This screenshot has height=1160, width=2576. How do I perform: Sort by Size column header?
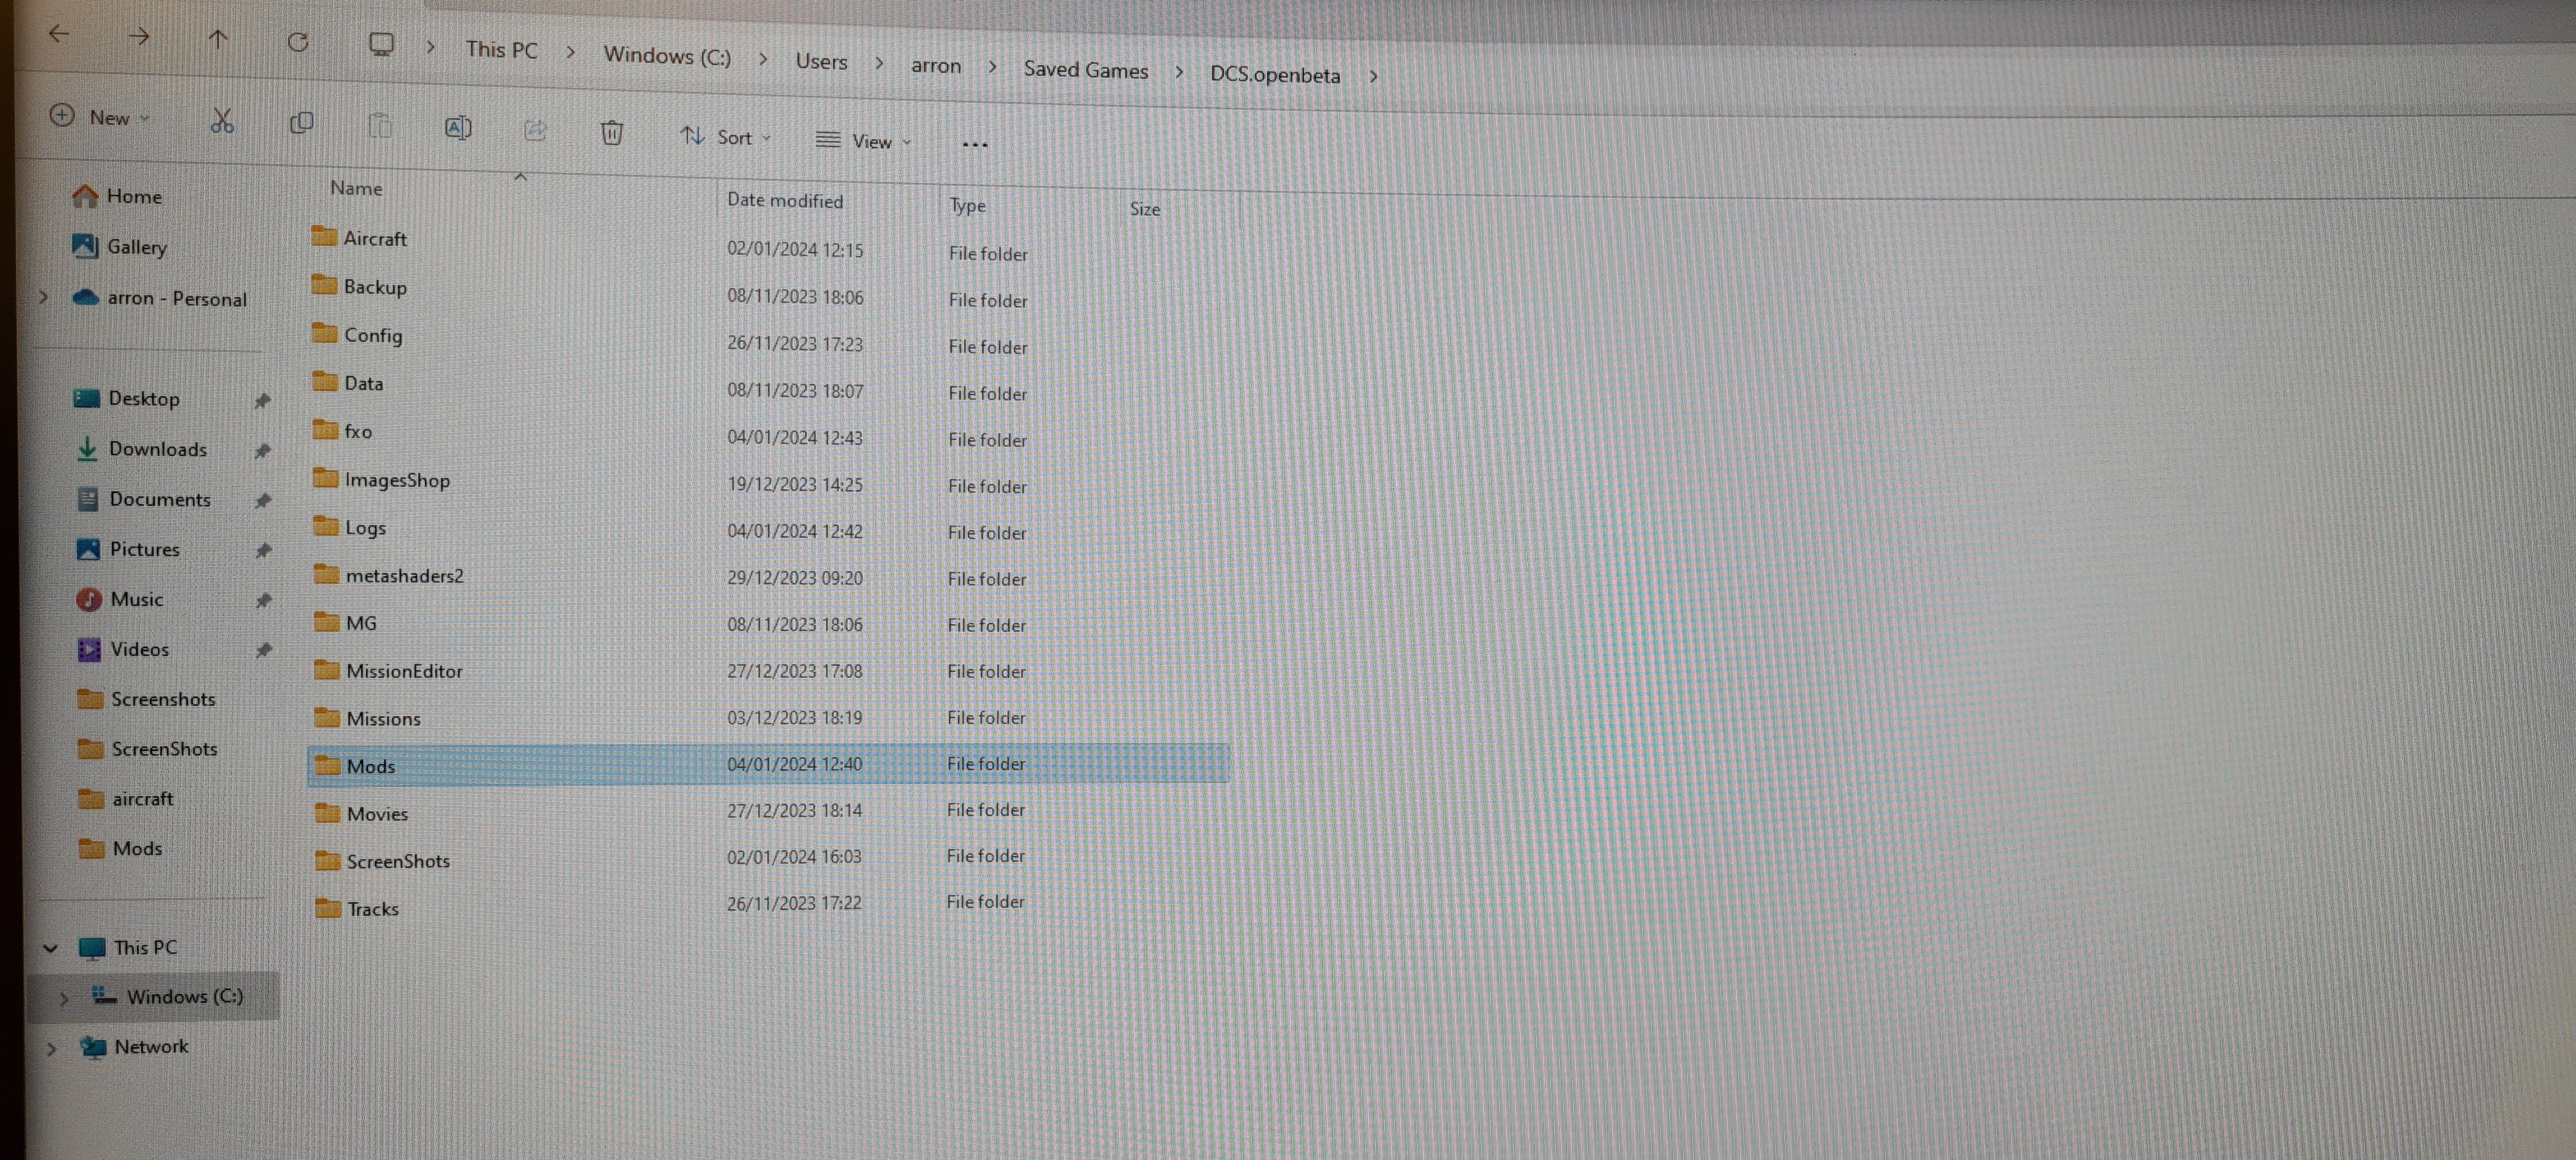click(x=1145, y=209)
